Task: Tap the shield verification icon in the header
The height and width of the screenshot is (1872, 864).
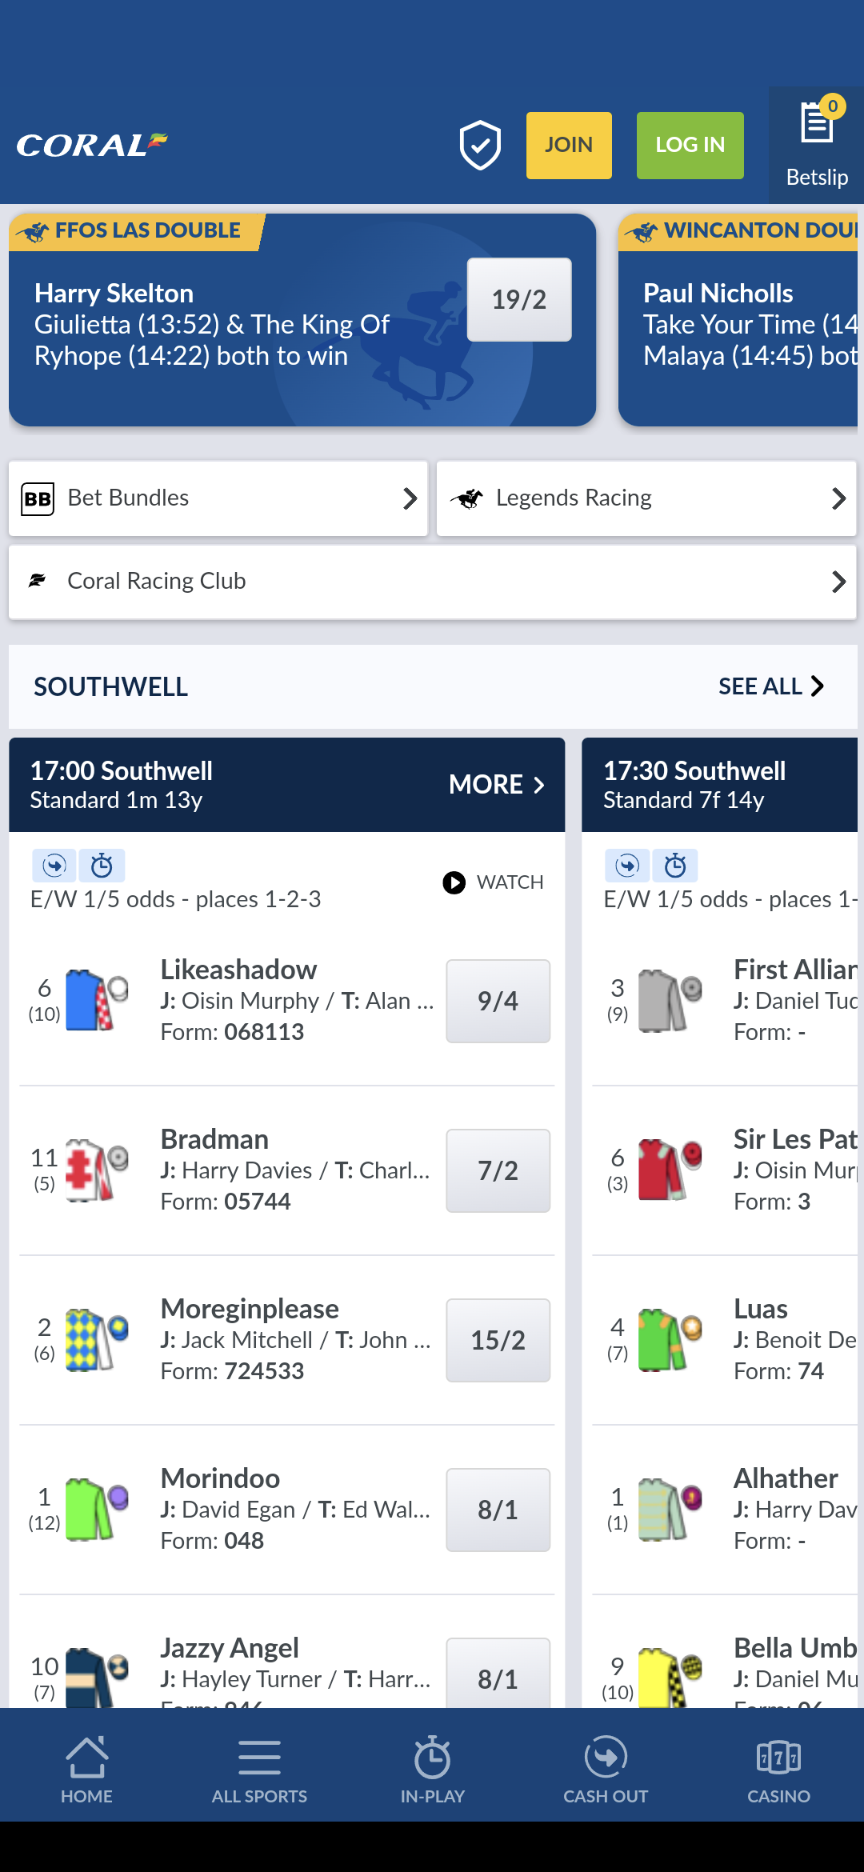Action: [x=480, y=145]
